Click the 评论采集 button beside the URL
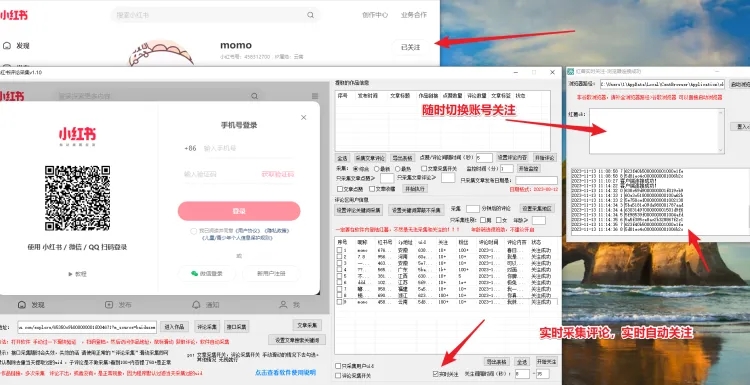The image size is (750, 385). click(x=207, y=327)
